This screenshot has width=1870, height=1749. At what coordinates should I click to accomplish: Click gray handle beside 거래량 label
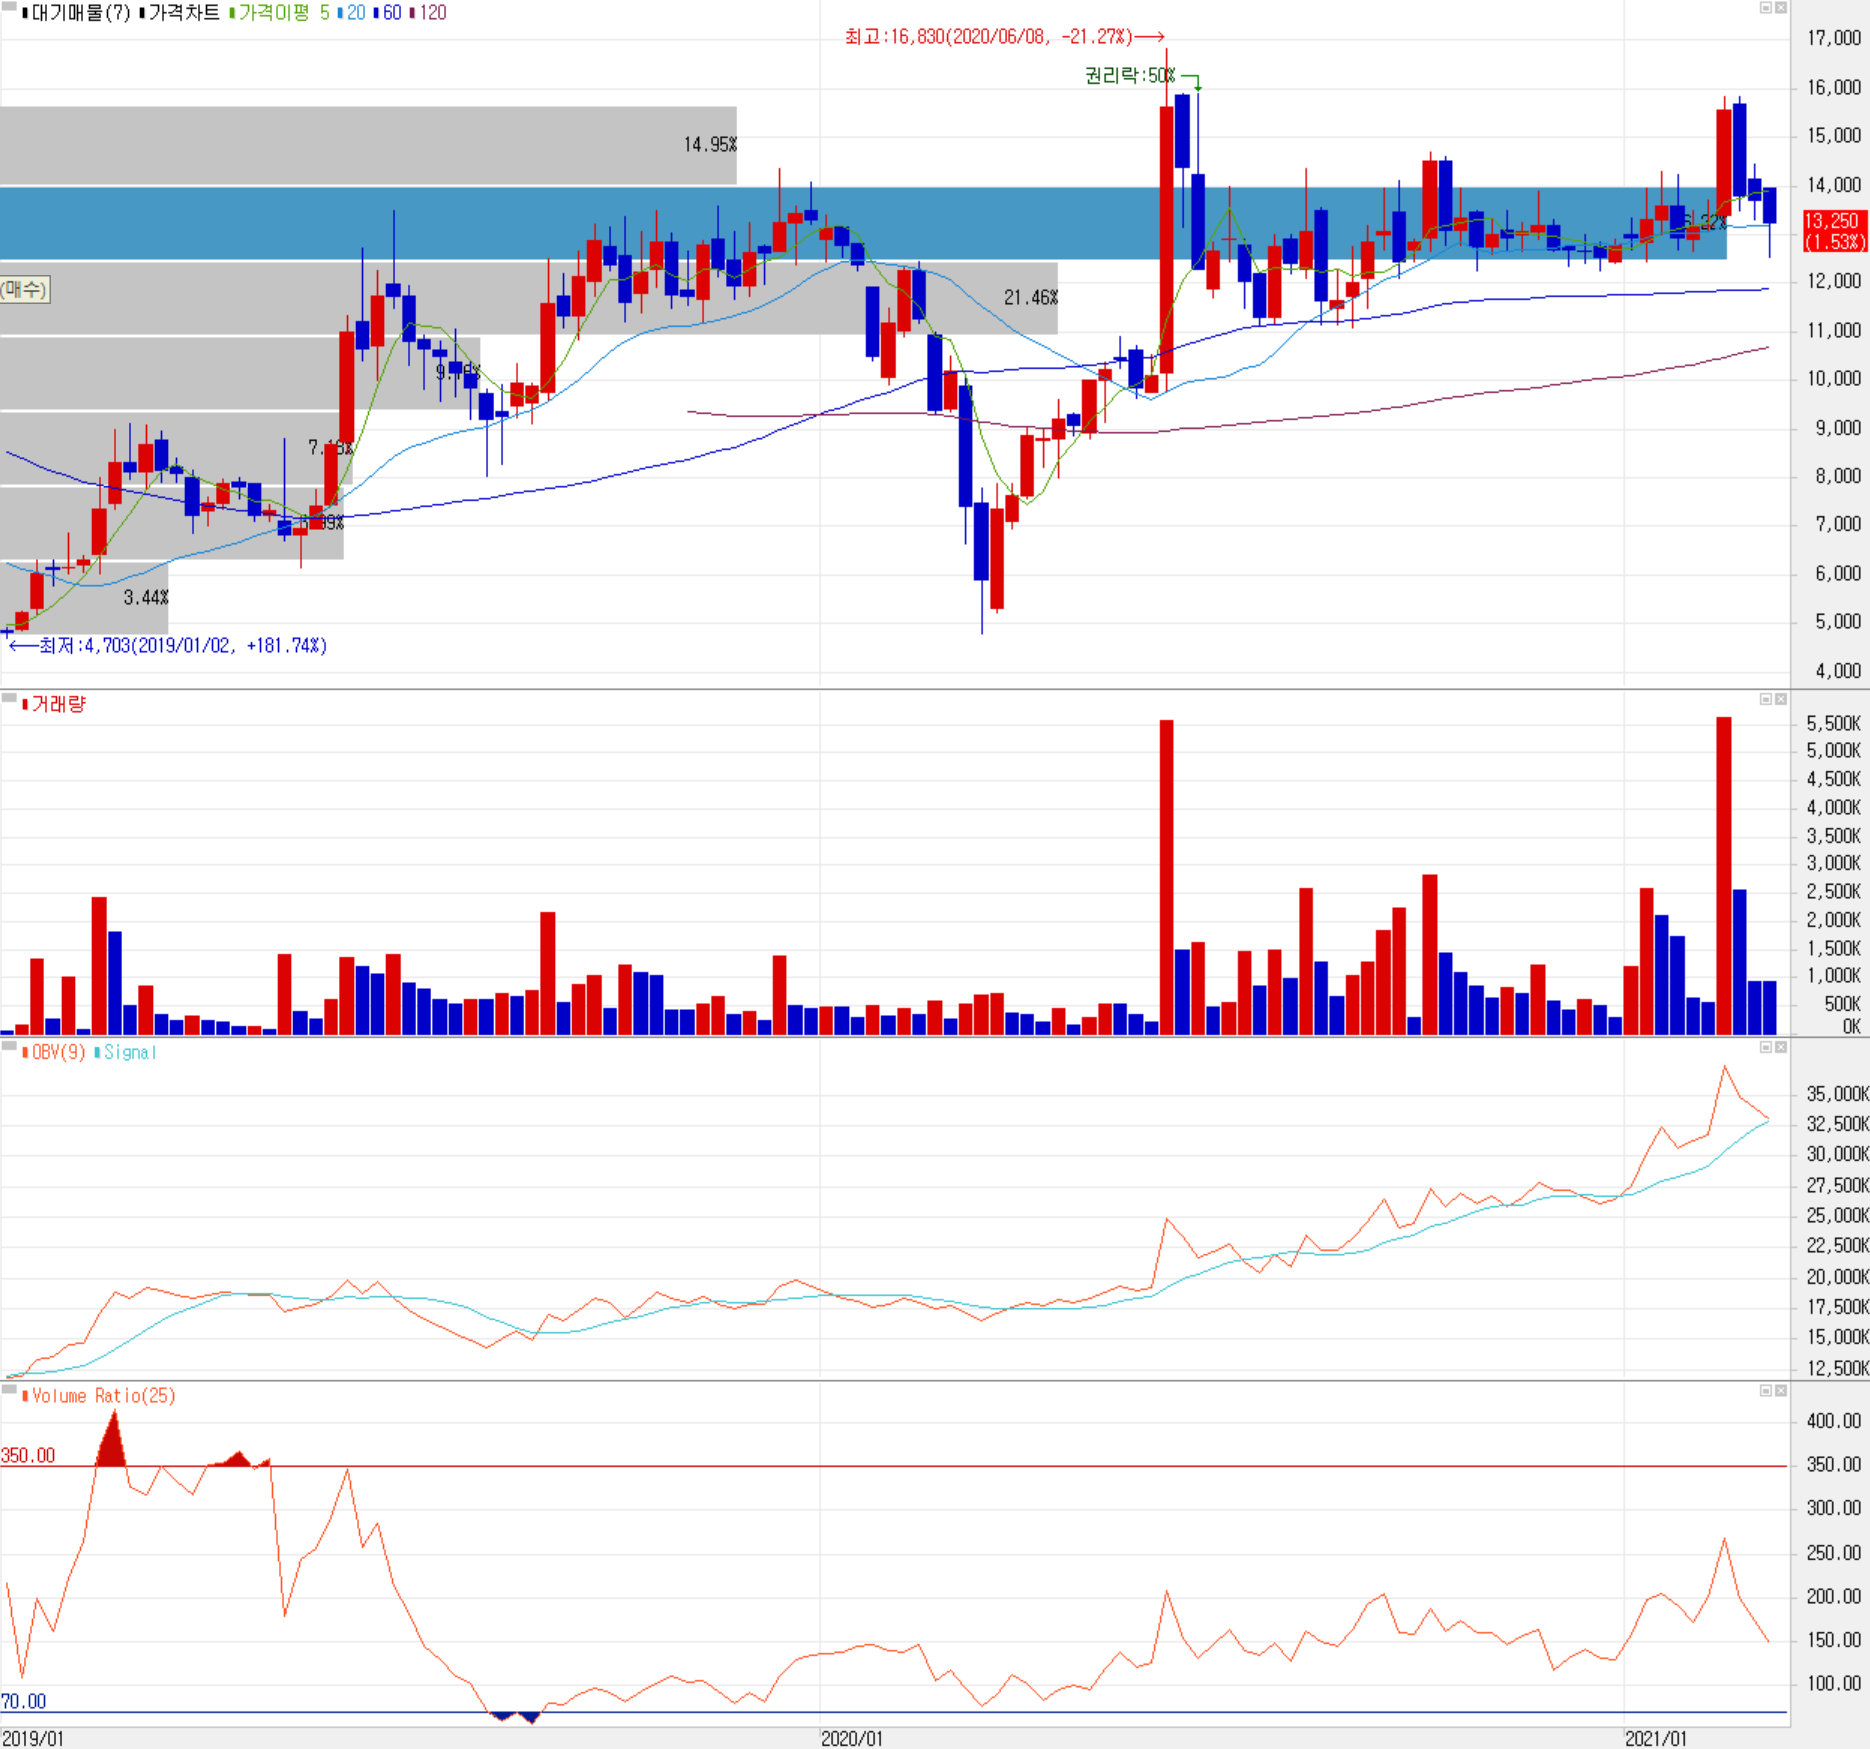point(9,698)
